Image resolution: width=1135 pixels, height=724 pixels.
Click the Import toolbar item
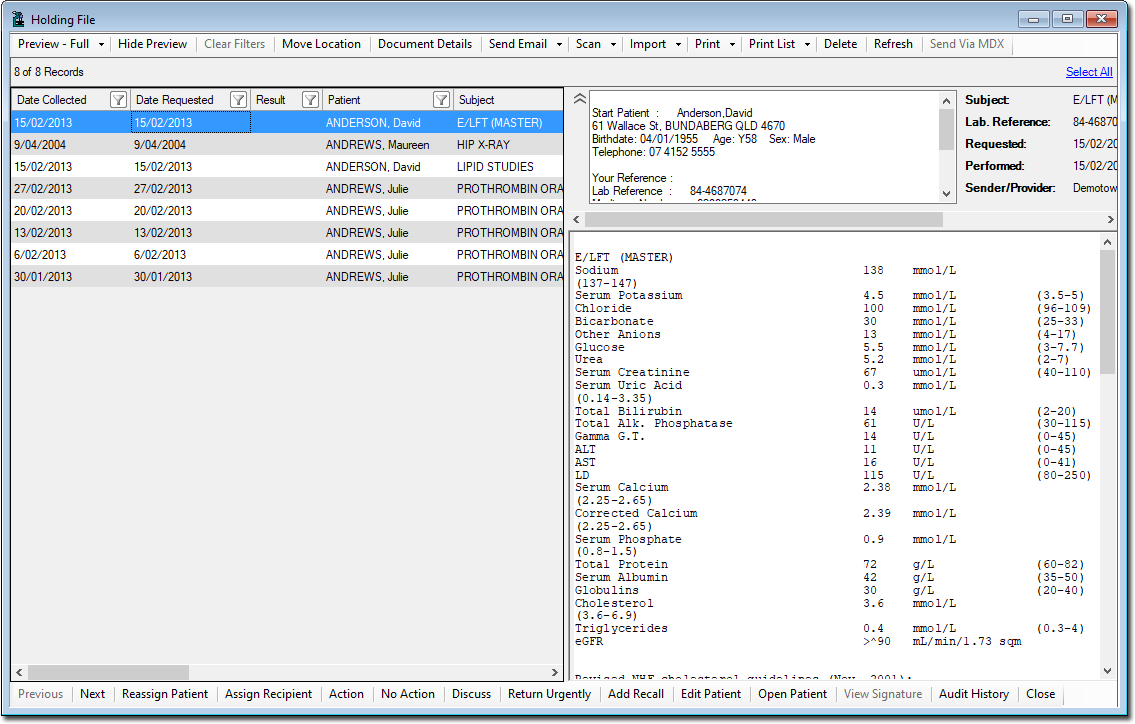tap(648, 44)
